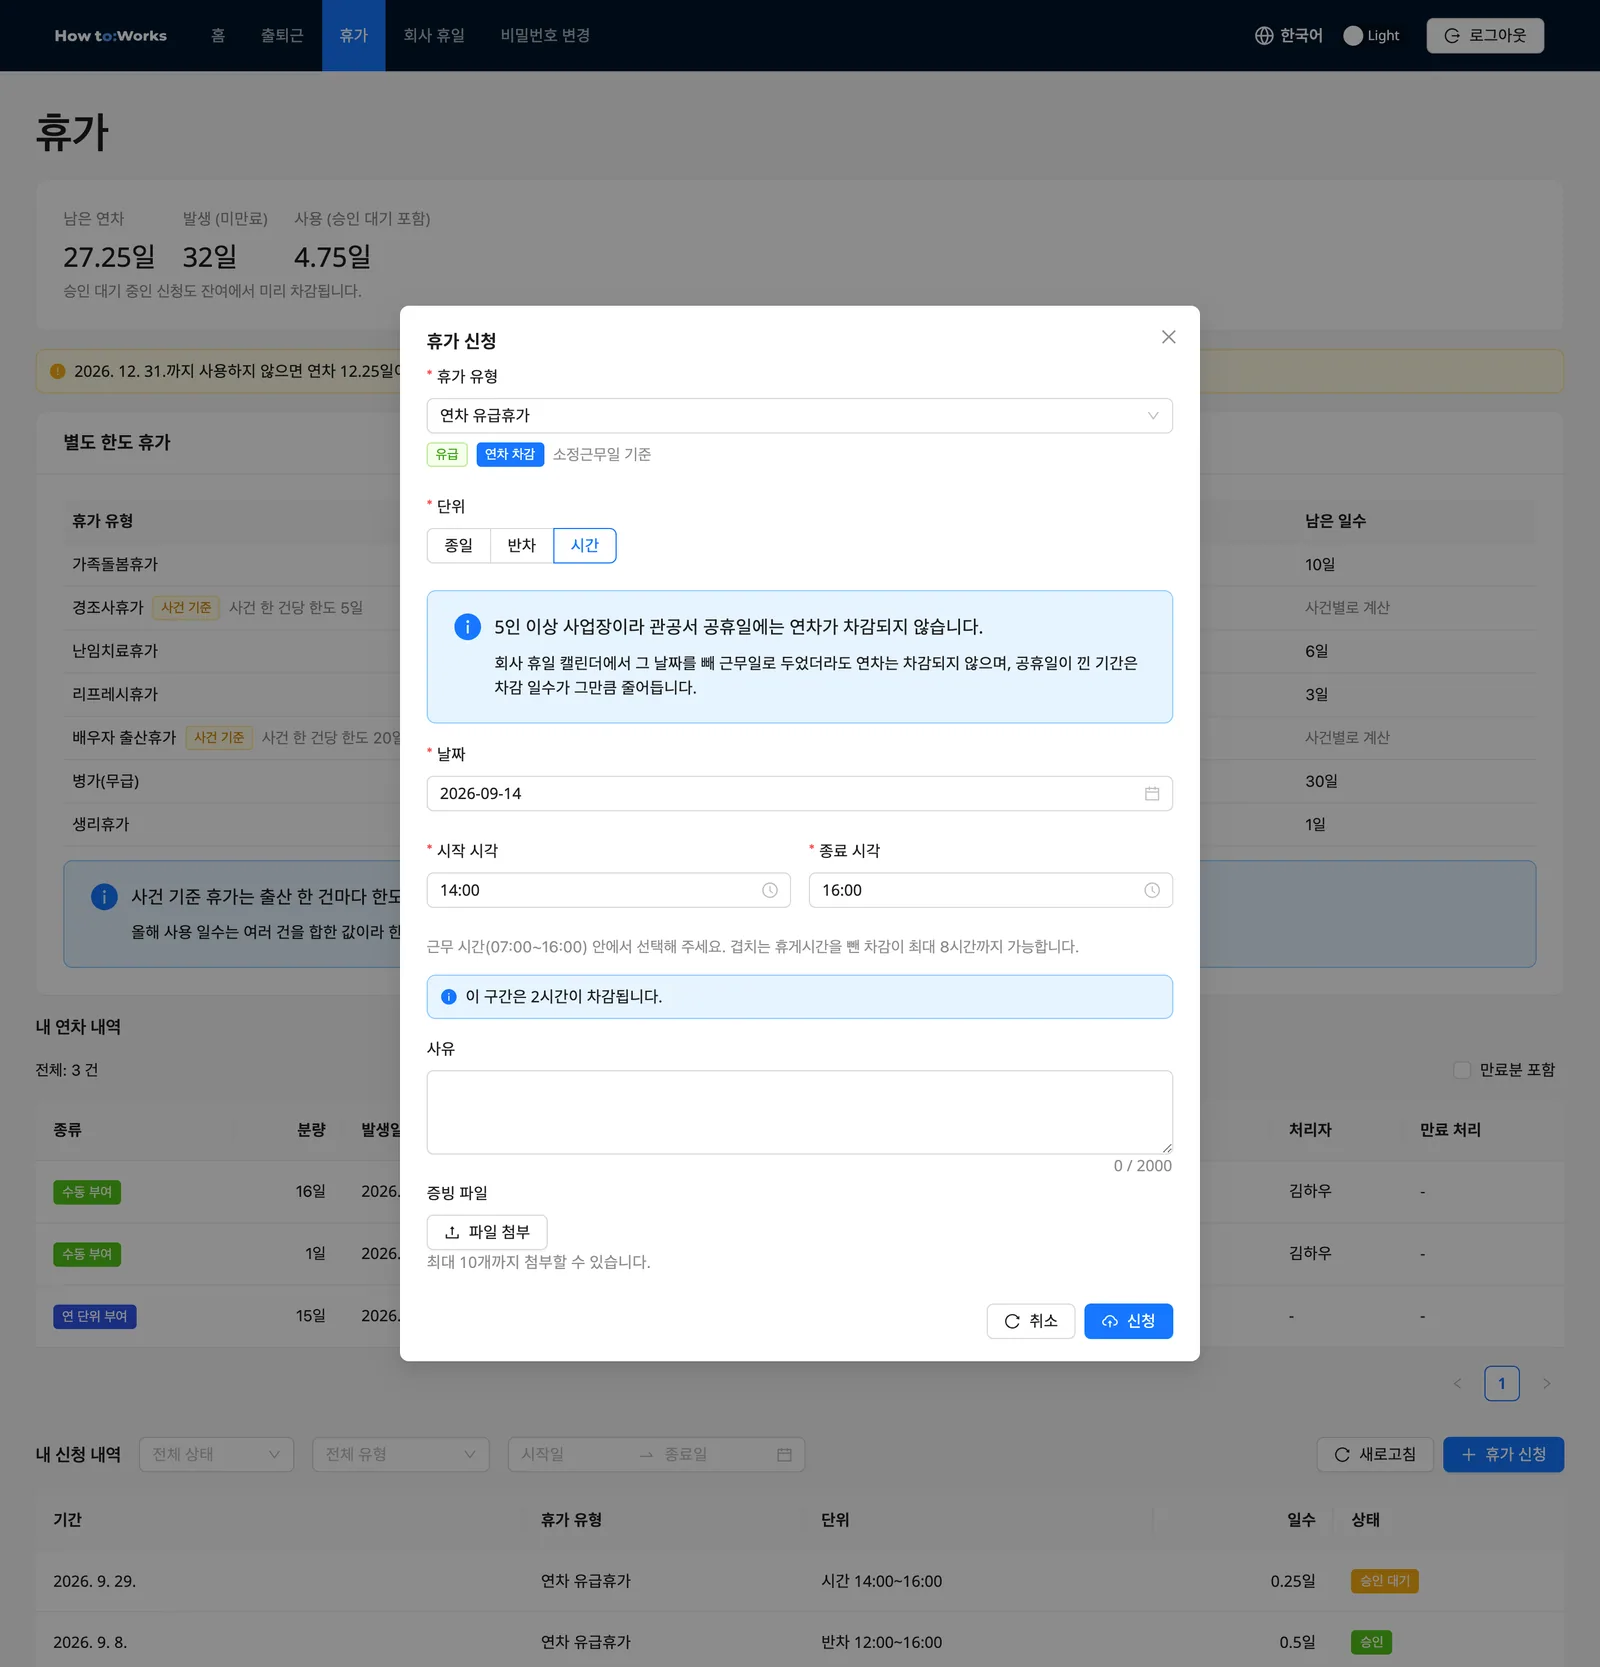This screenshot has width=1600, height=1667.
Task: Open the 회사 휴일 nav tab
Action: pos(434,36)
